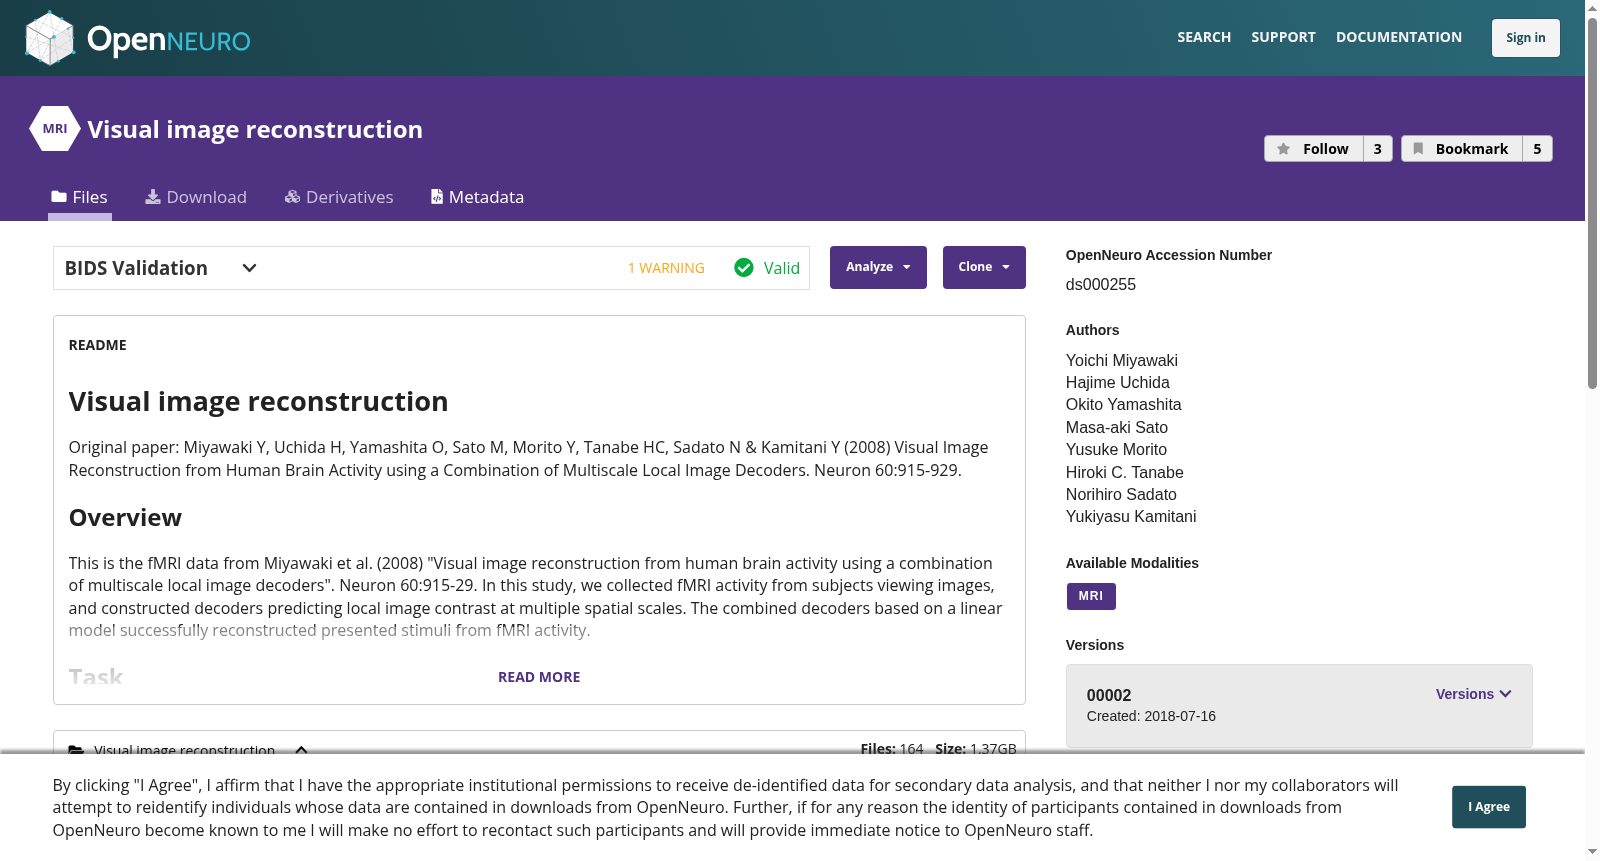Click author name Norihiro Sadato
This screenshot has width=1600, height=861.
pyautogui.click(x=1122, y=494)
